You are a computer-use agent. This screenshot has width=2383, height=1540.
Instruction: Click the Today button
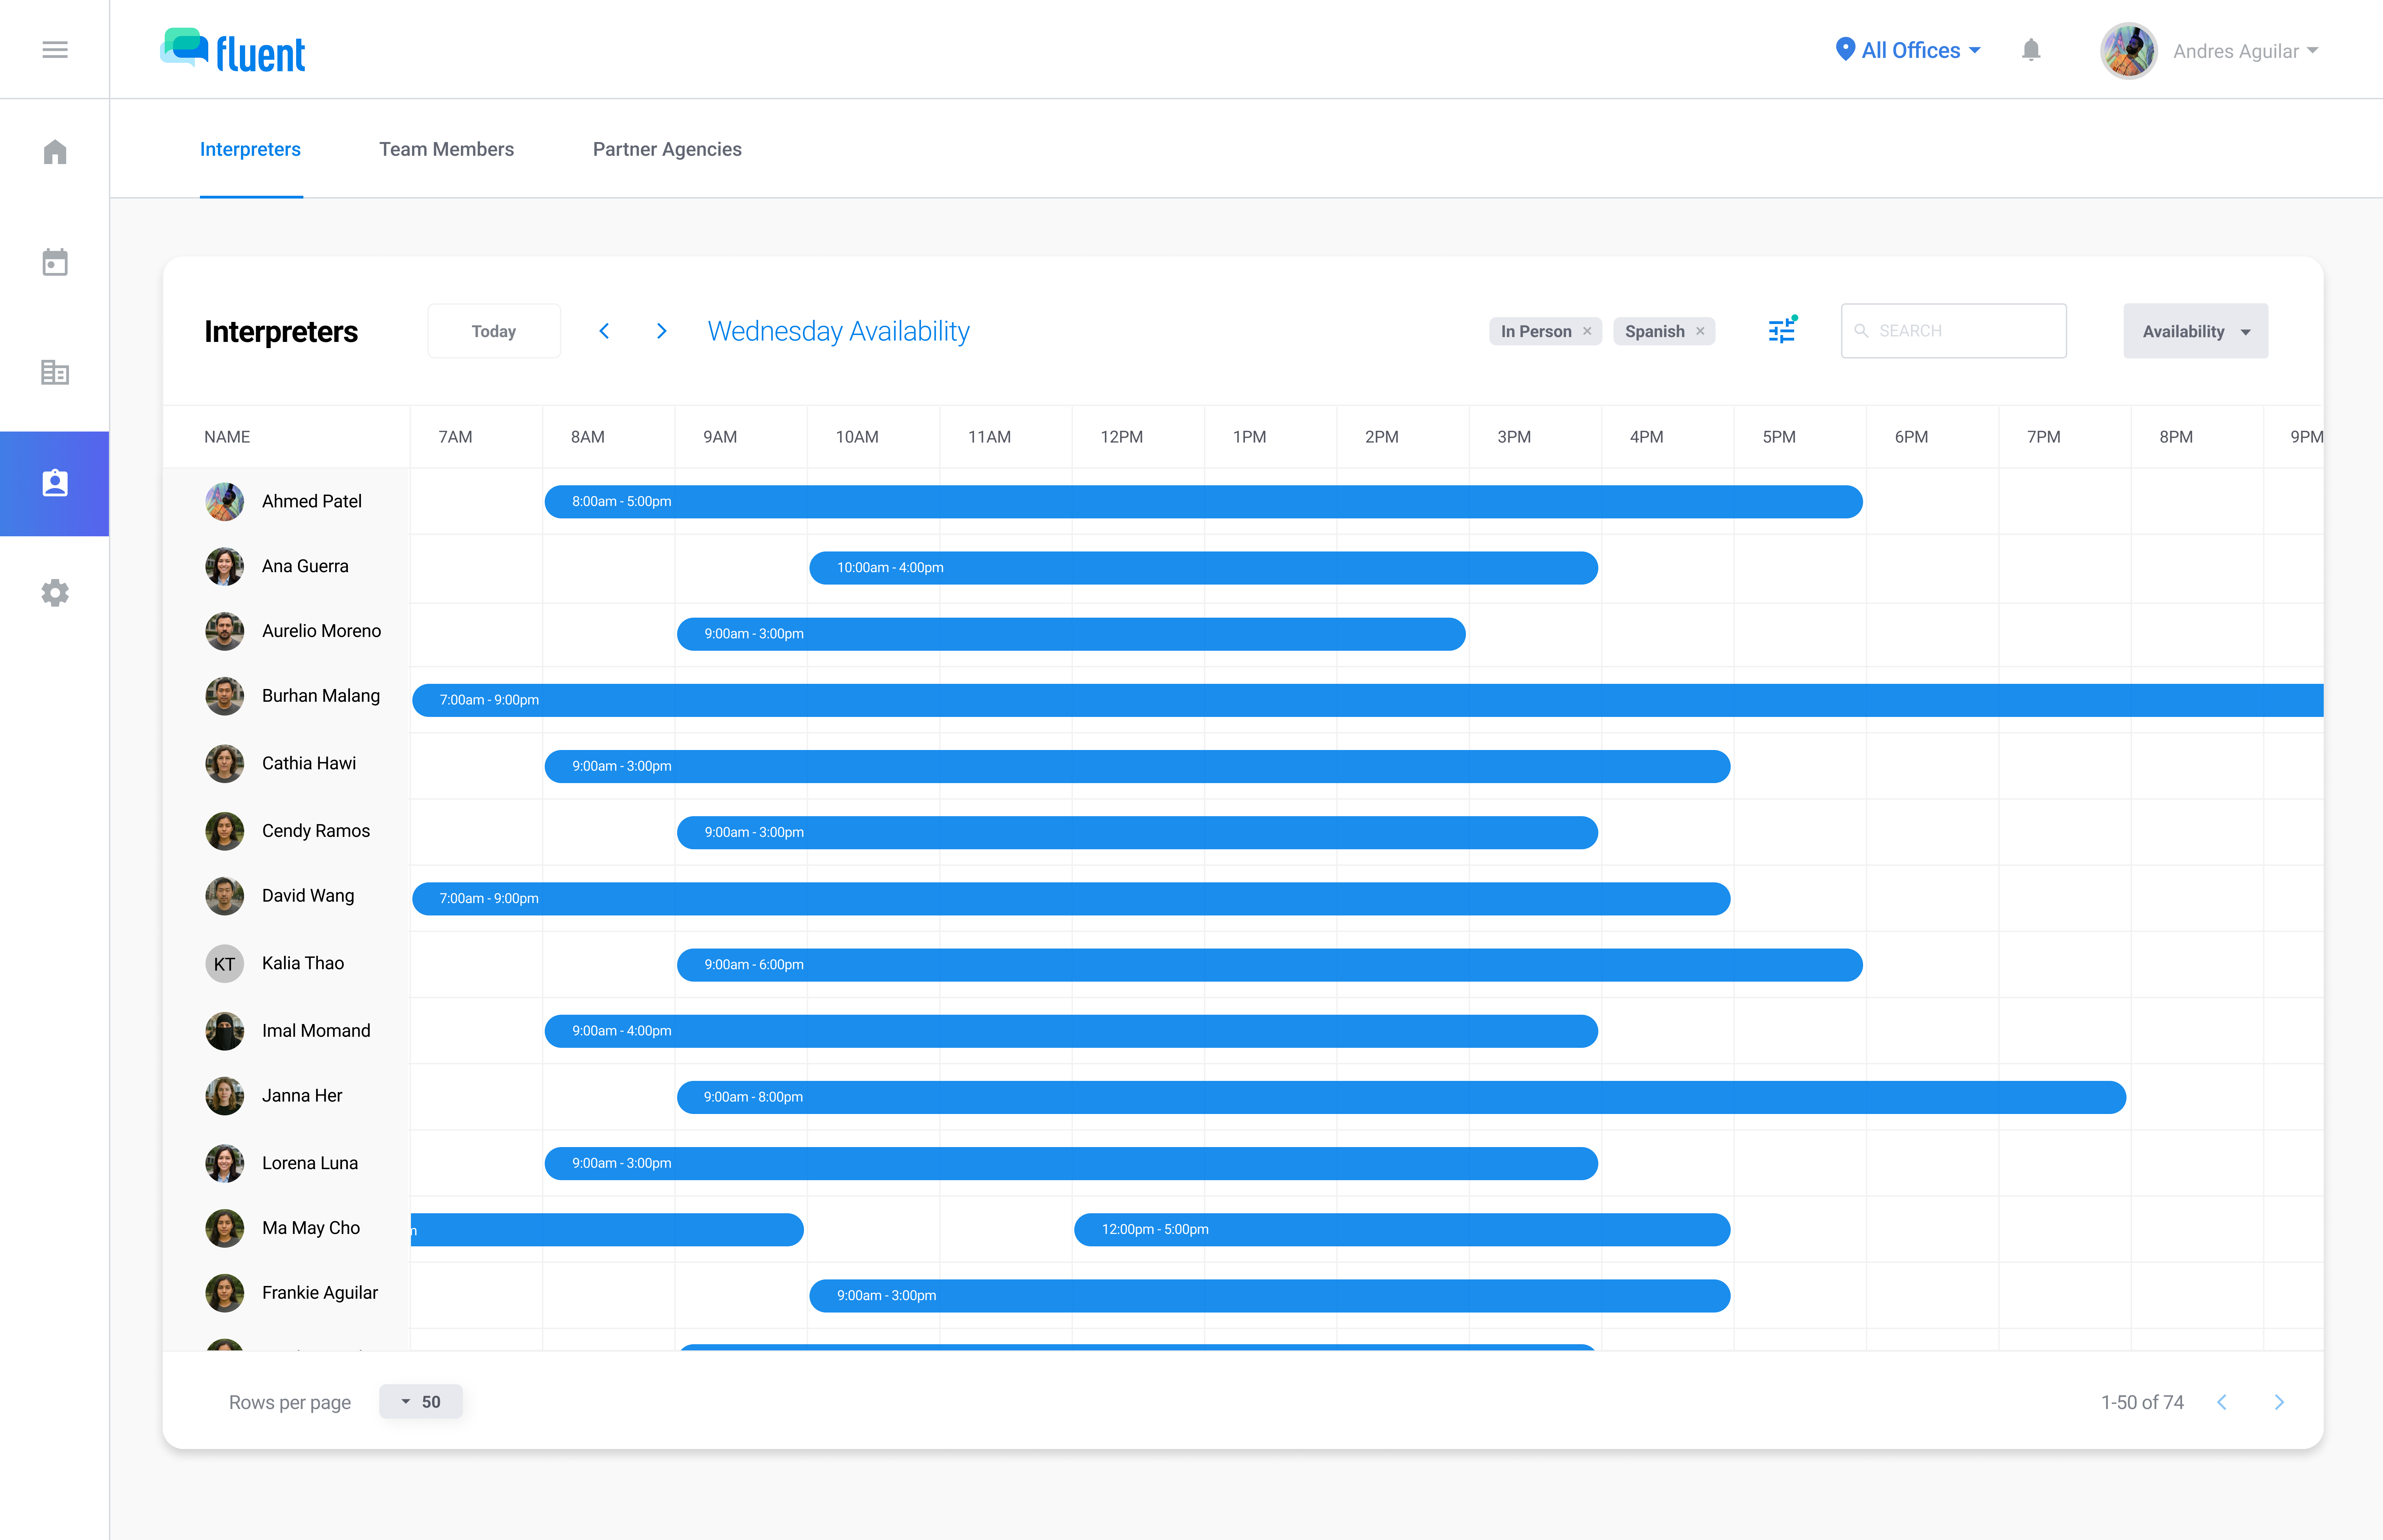pos(493,330)
